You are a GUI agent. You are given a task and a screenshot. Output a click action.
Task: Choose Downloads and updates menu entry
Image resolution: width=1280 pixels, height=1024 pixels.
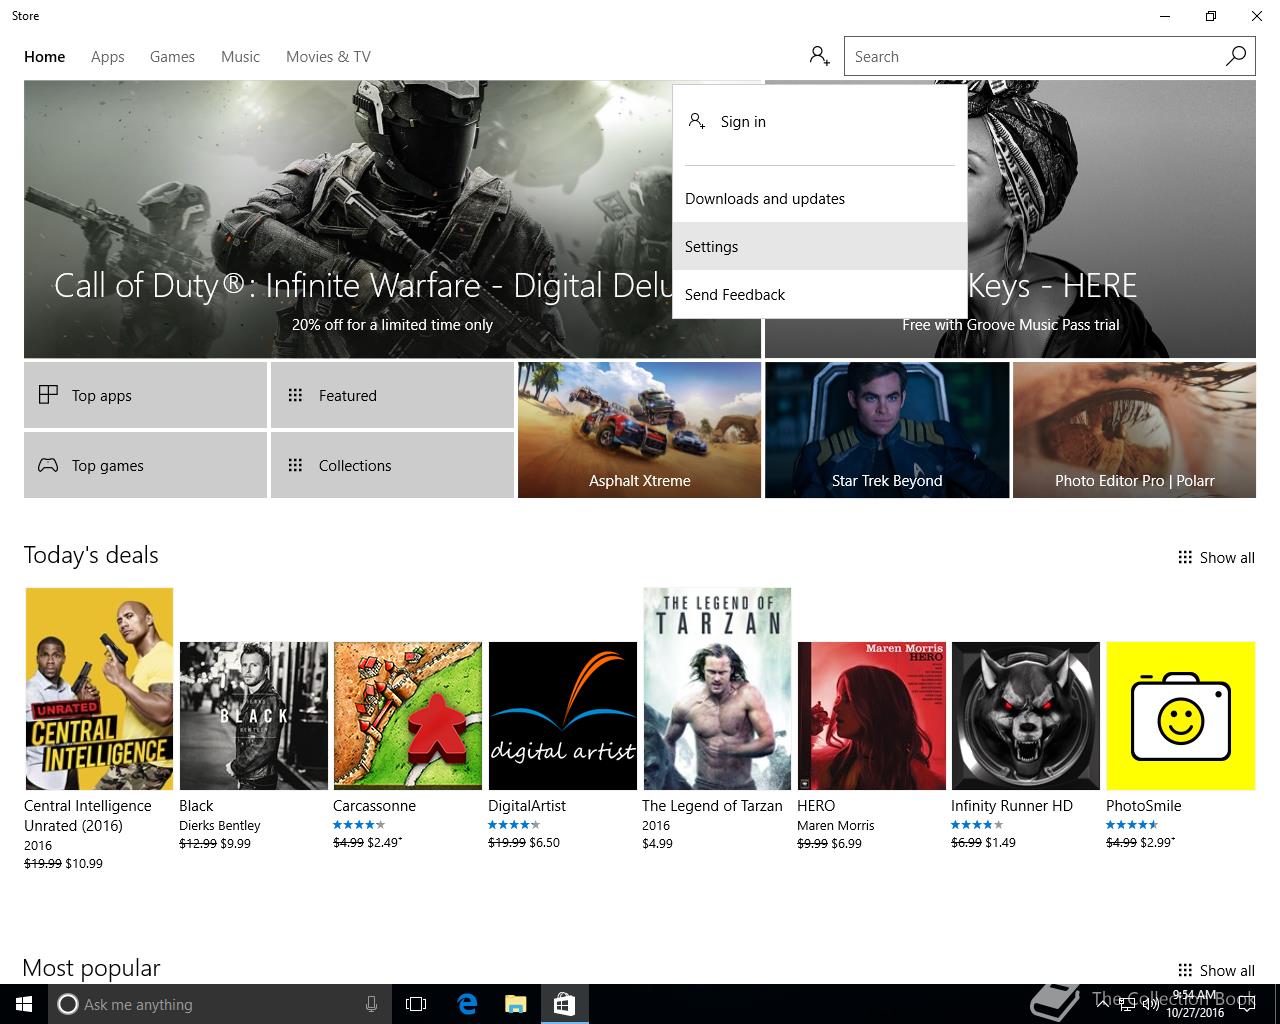(x=820, y=199)
